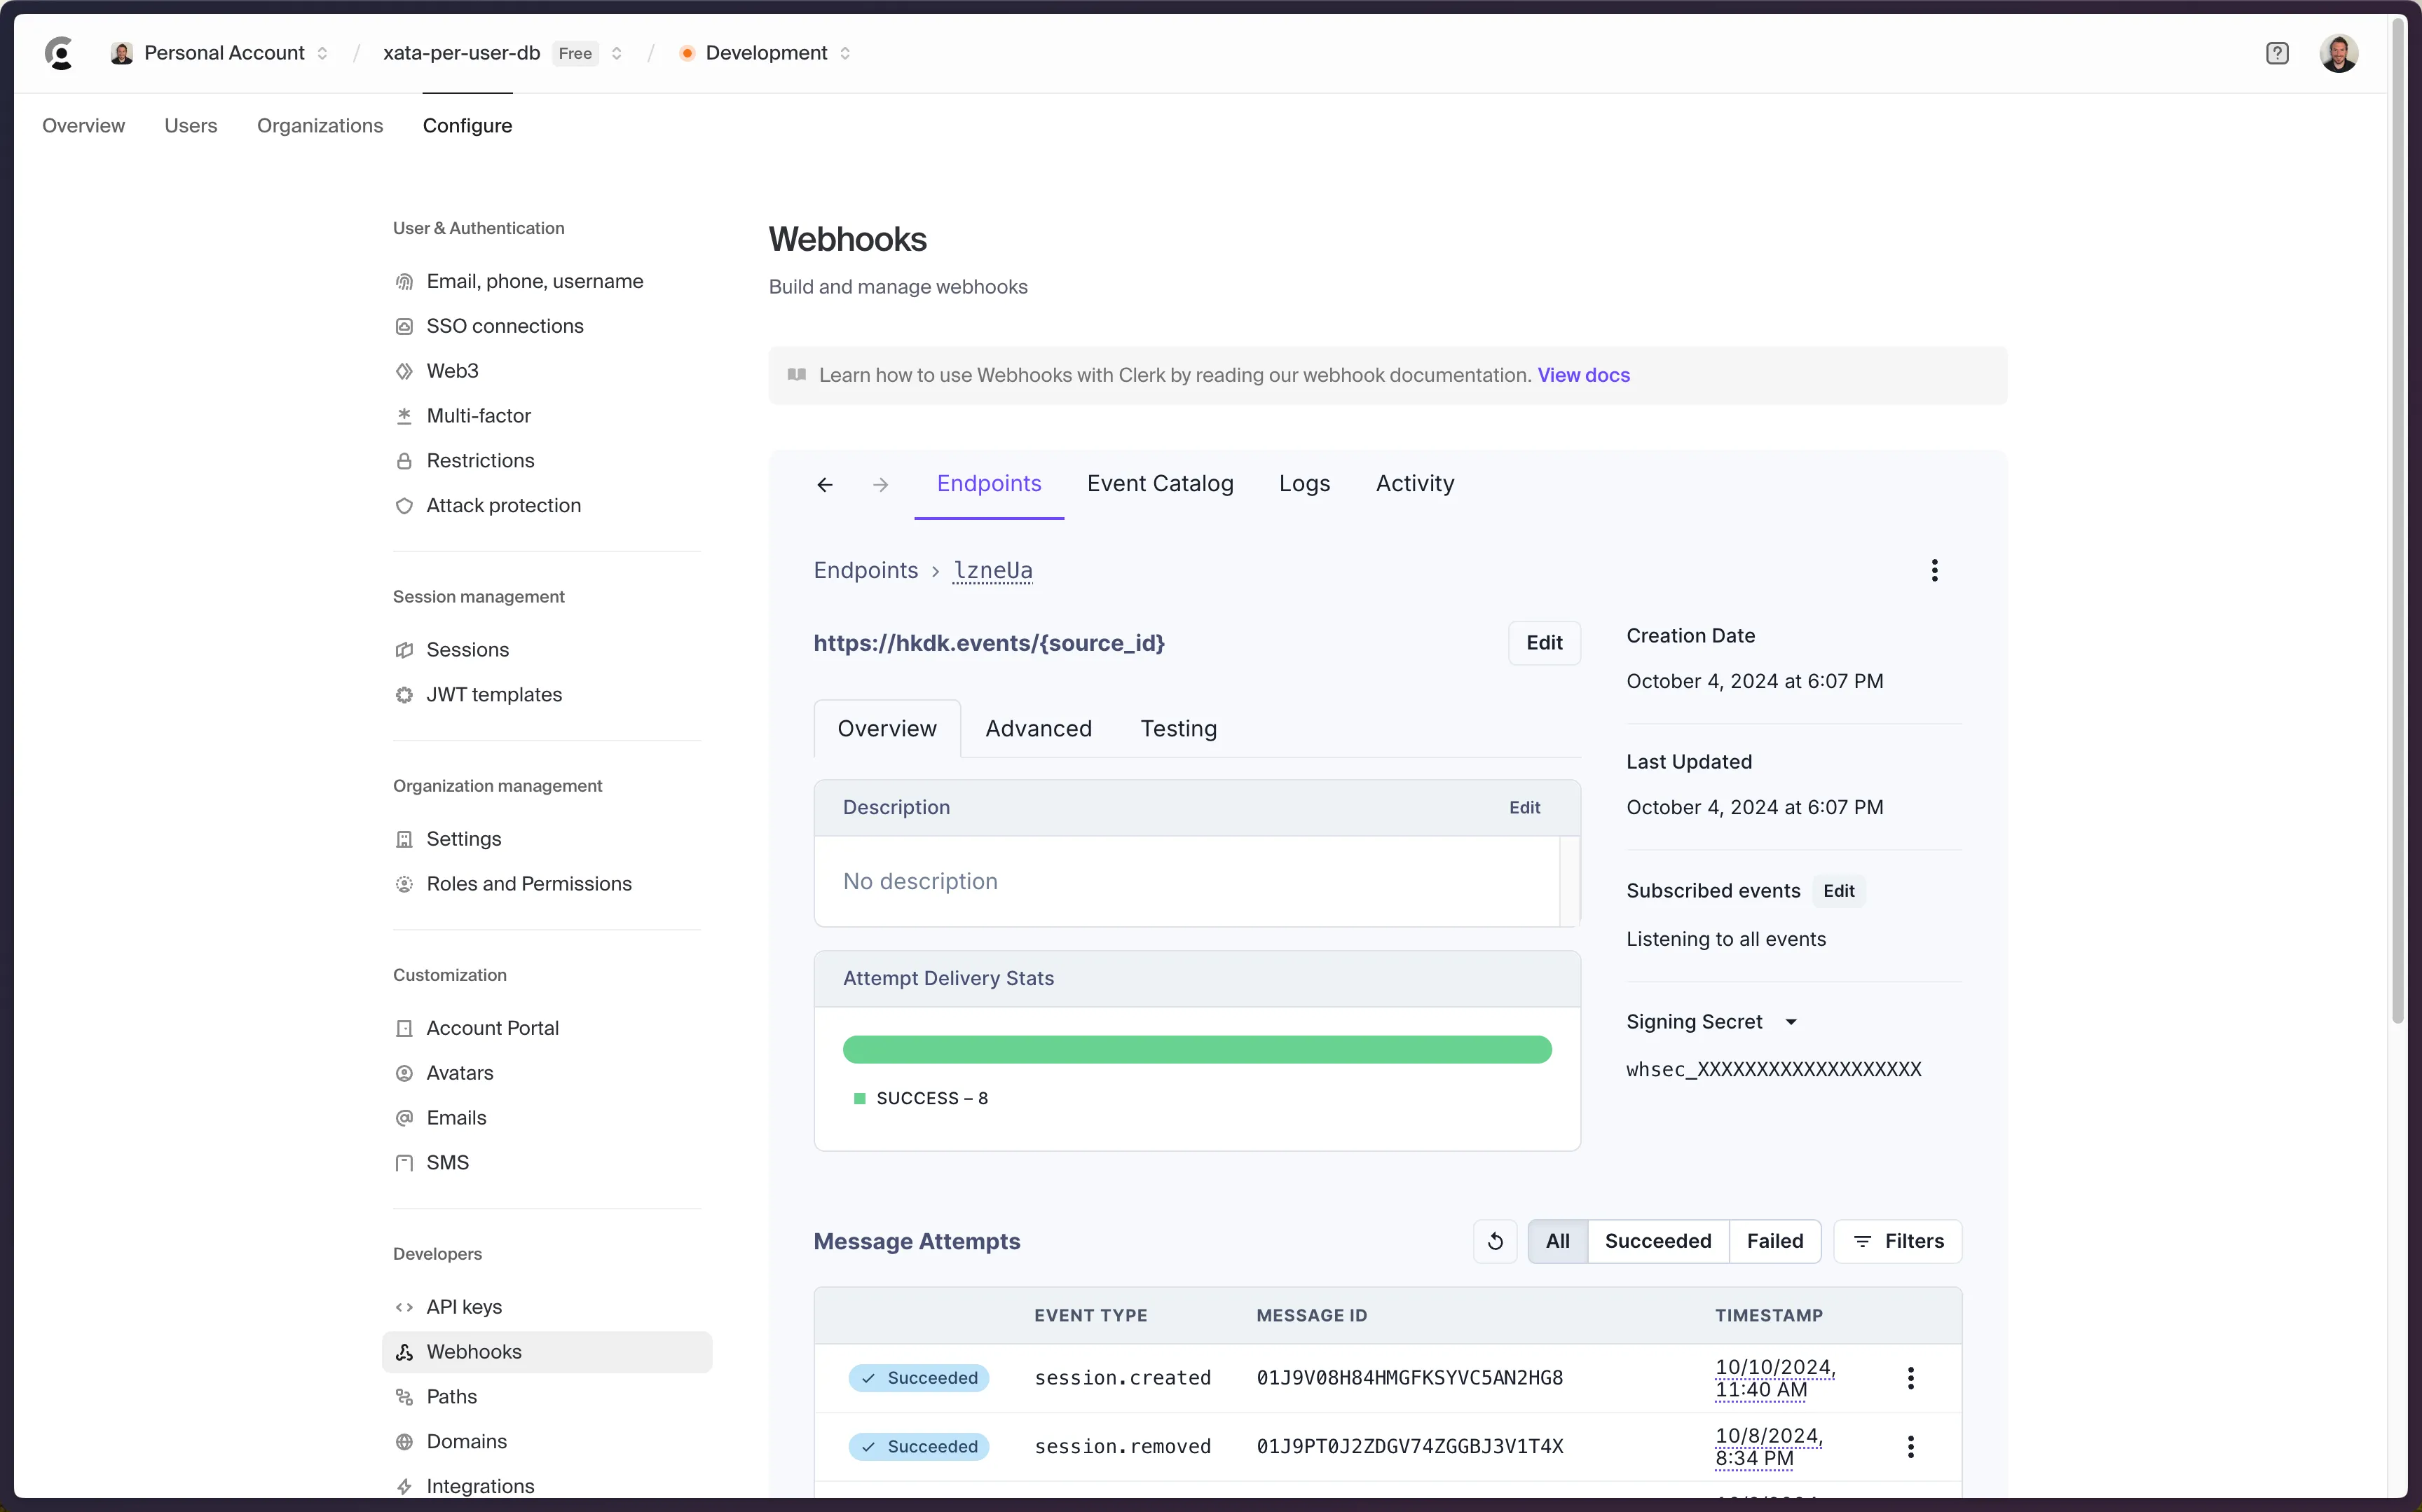This screenshot has height=1512, width=2422.
Task: Click the Sessions icon in sidebar
Action: click(404, 650)
